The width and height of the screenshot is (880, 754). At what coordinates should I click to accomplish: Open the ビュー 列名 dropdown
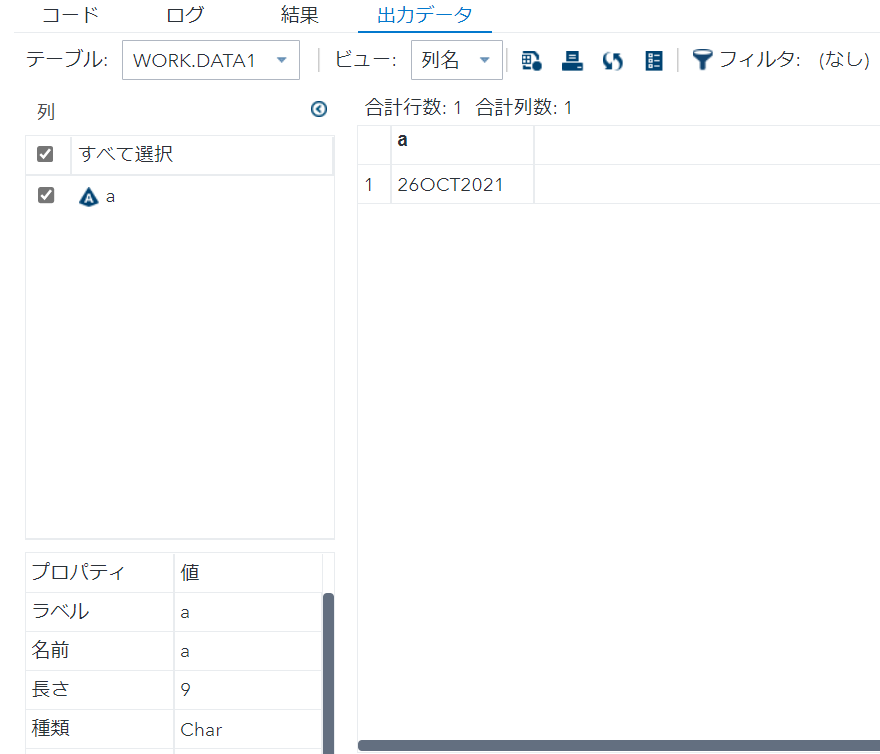456,61
